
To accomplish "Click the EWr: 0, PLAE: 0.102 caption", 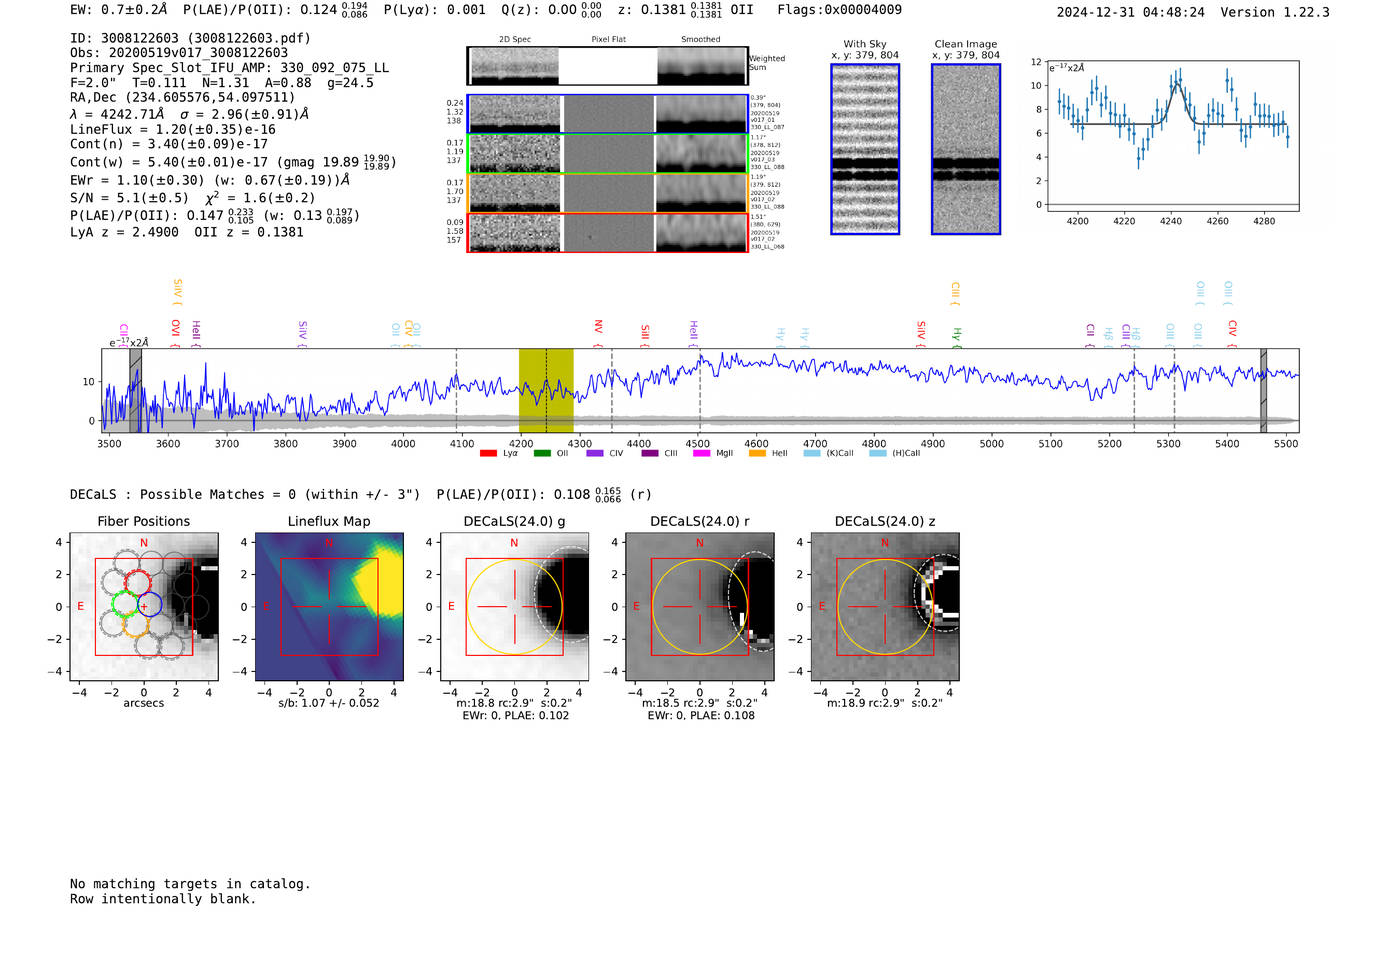I will coord(516,716).
